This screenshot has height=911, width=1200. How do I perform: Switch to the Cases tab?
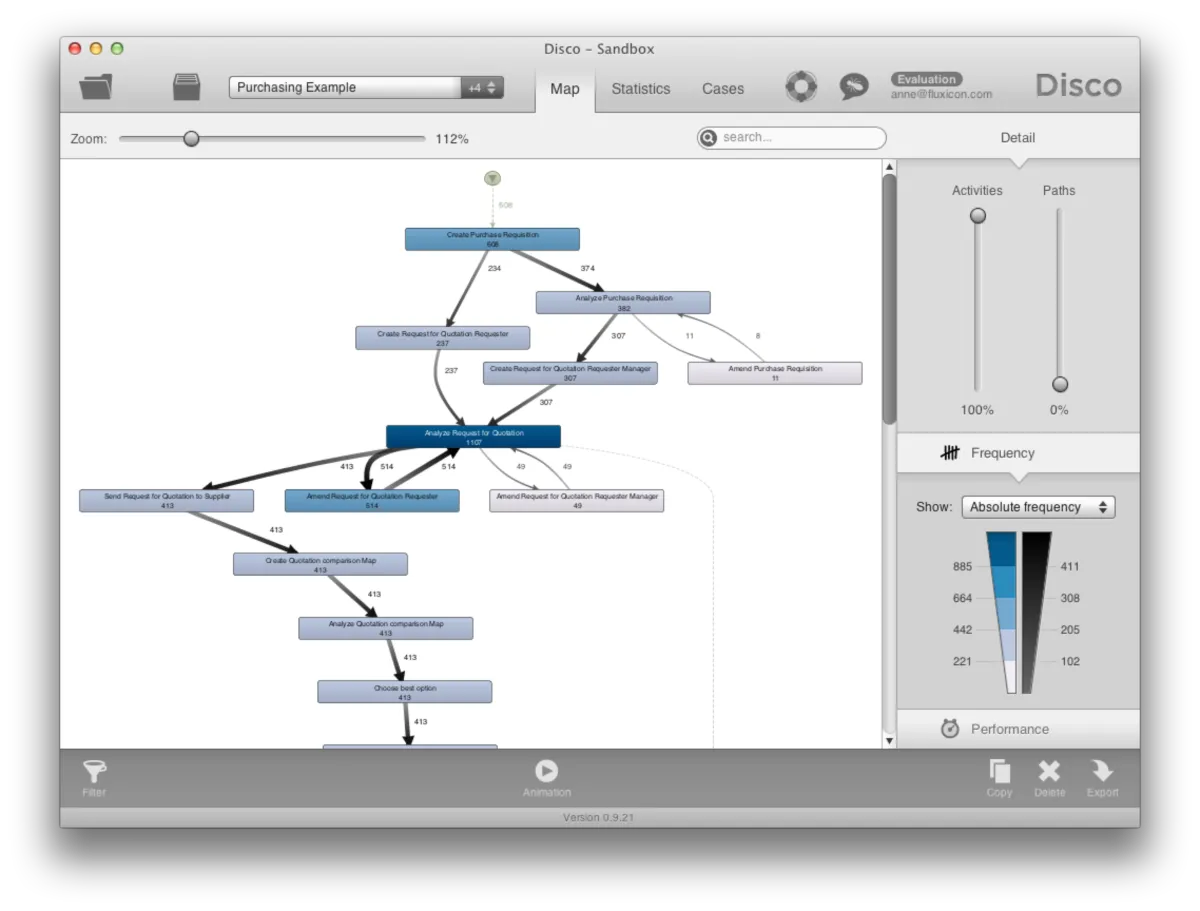coord(723,89)
